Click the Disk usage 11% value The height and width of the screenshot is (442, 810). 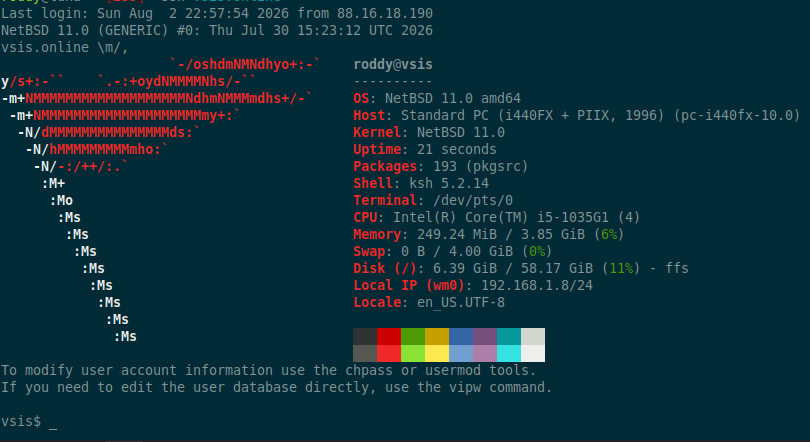(x=621, y=269)
